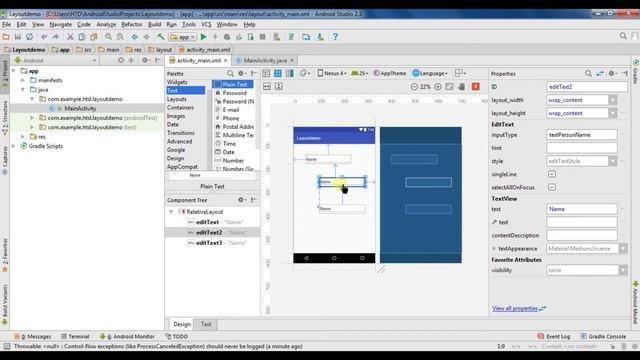Screen dimensions: 640x360
Task: Select Password in the Palette list
Action: (234, 93)
